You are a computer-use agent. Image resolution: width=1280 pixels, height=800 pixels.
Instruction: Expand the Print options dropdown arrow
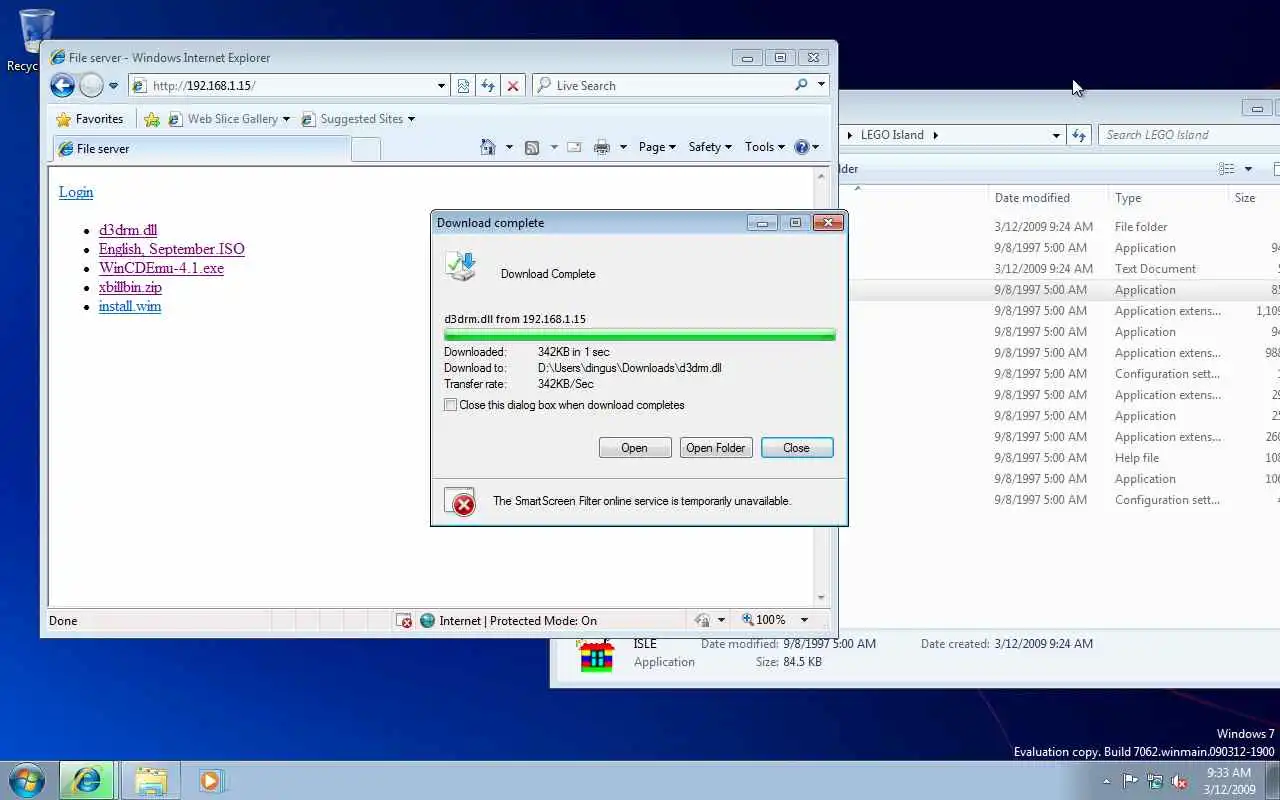[623, 147]
